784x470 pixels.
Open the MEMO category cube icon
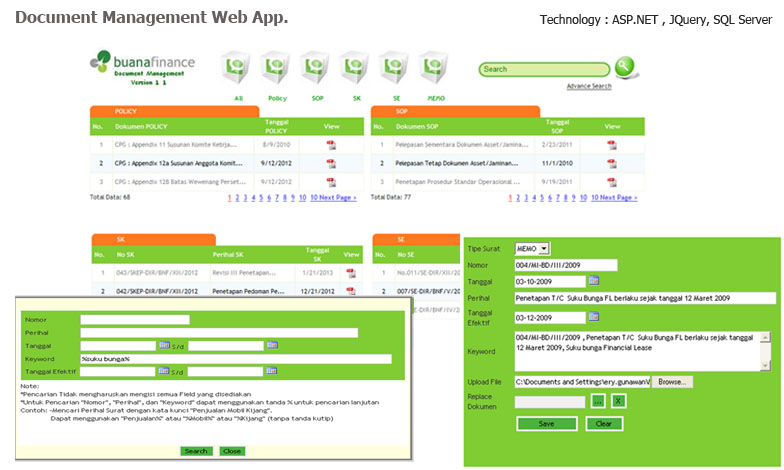click(x=436, y=68)
